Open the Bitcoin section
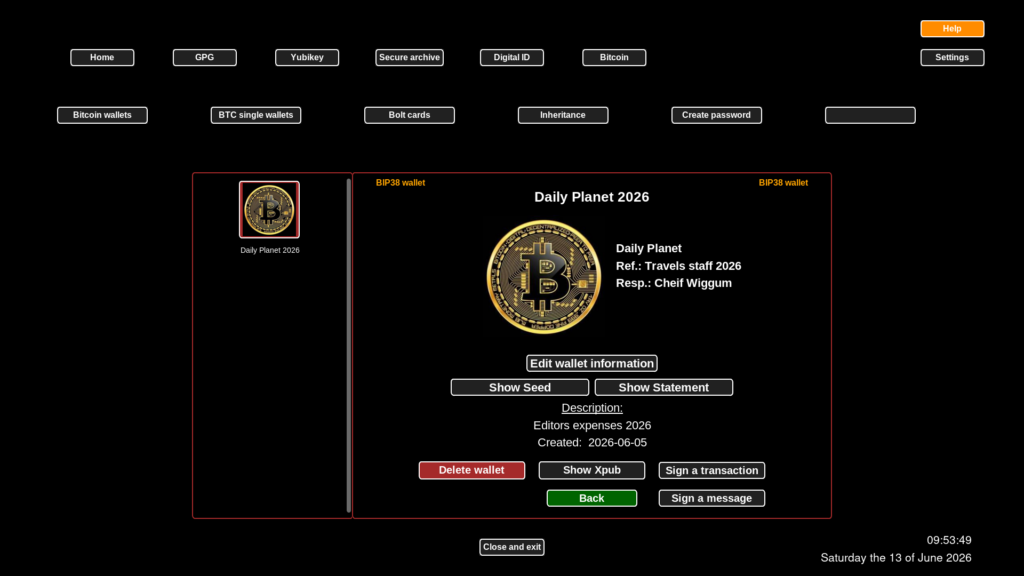 point(614,57)
